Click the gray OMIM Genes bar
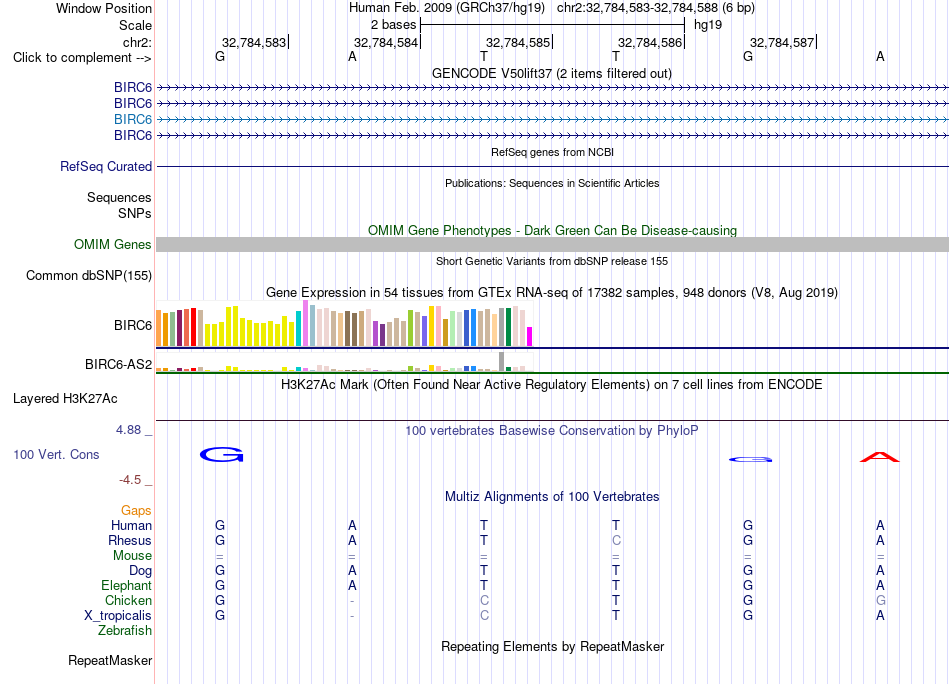Viewport: 950px width, 684px height. (x=552, y=244)
